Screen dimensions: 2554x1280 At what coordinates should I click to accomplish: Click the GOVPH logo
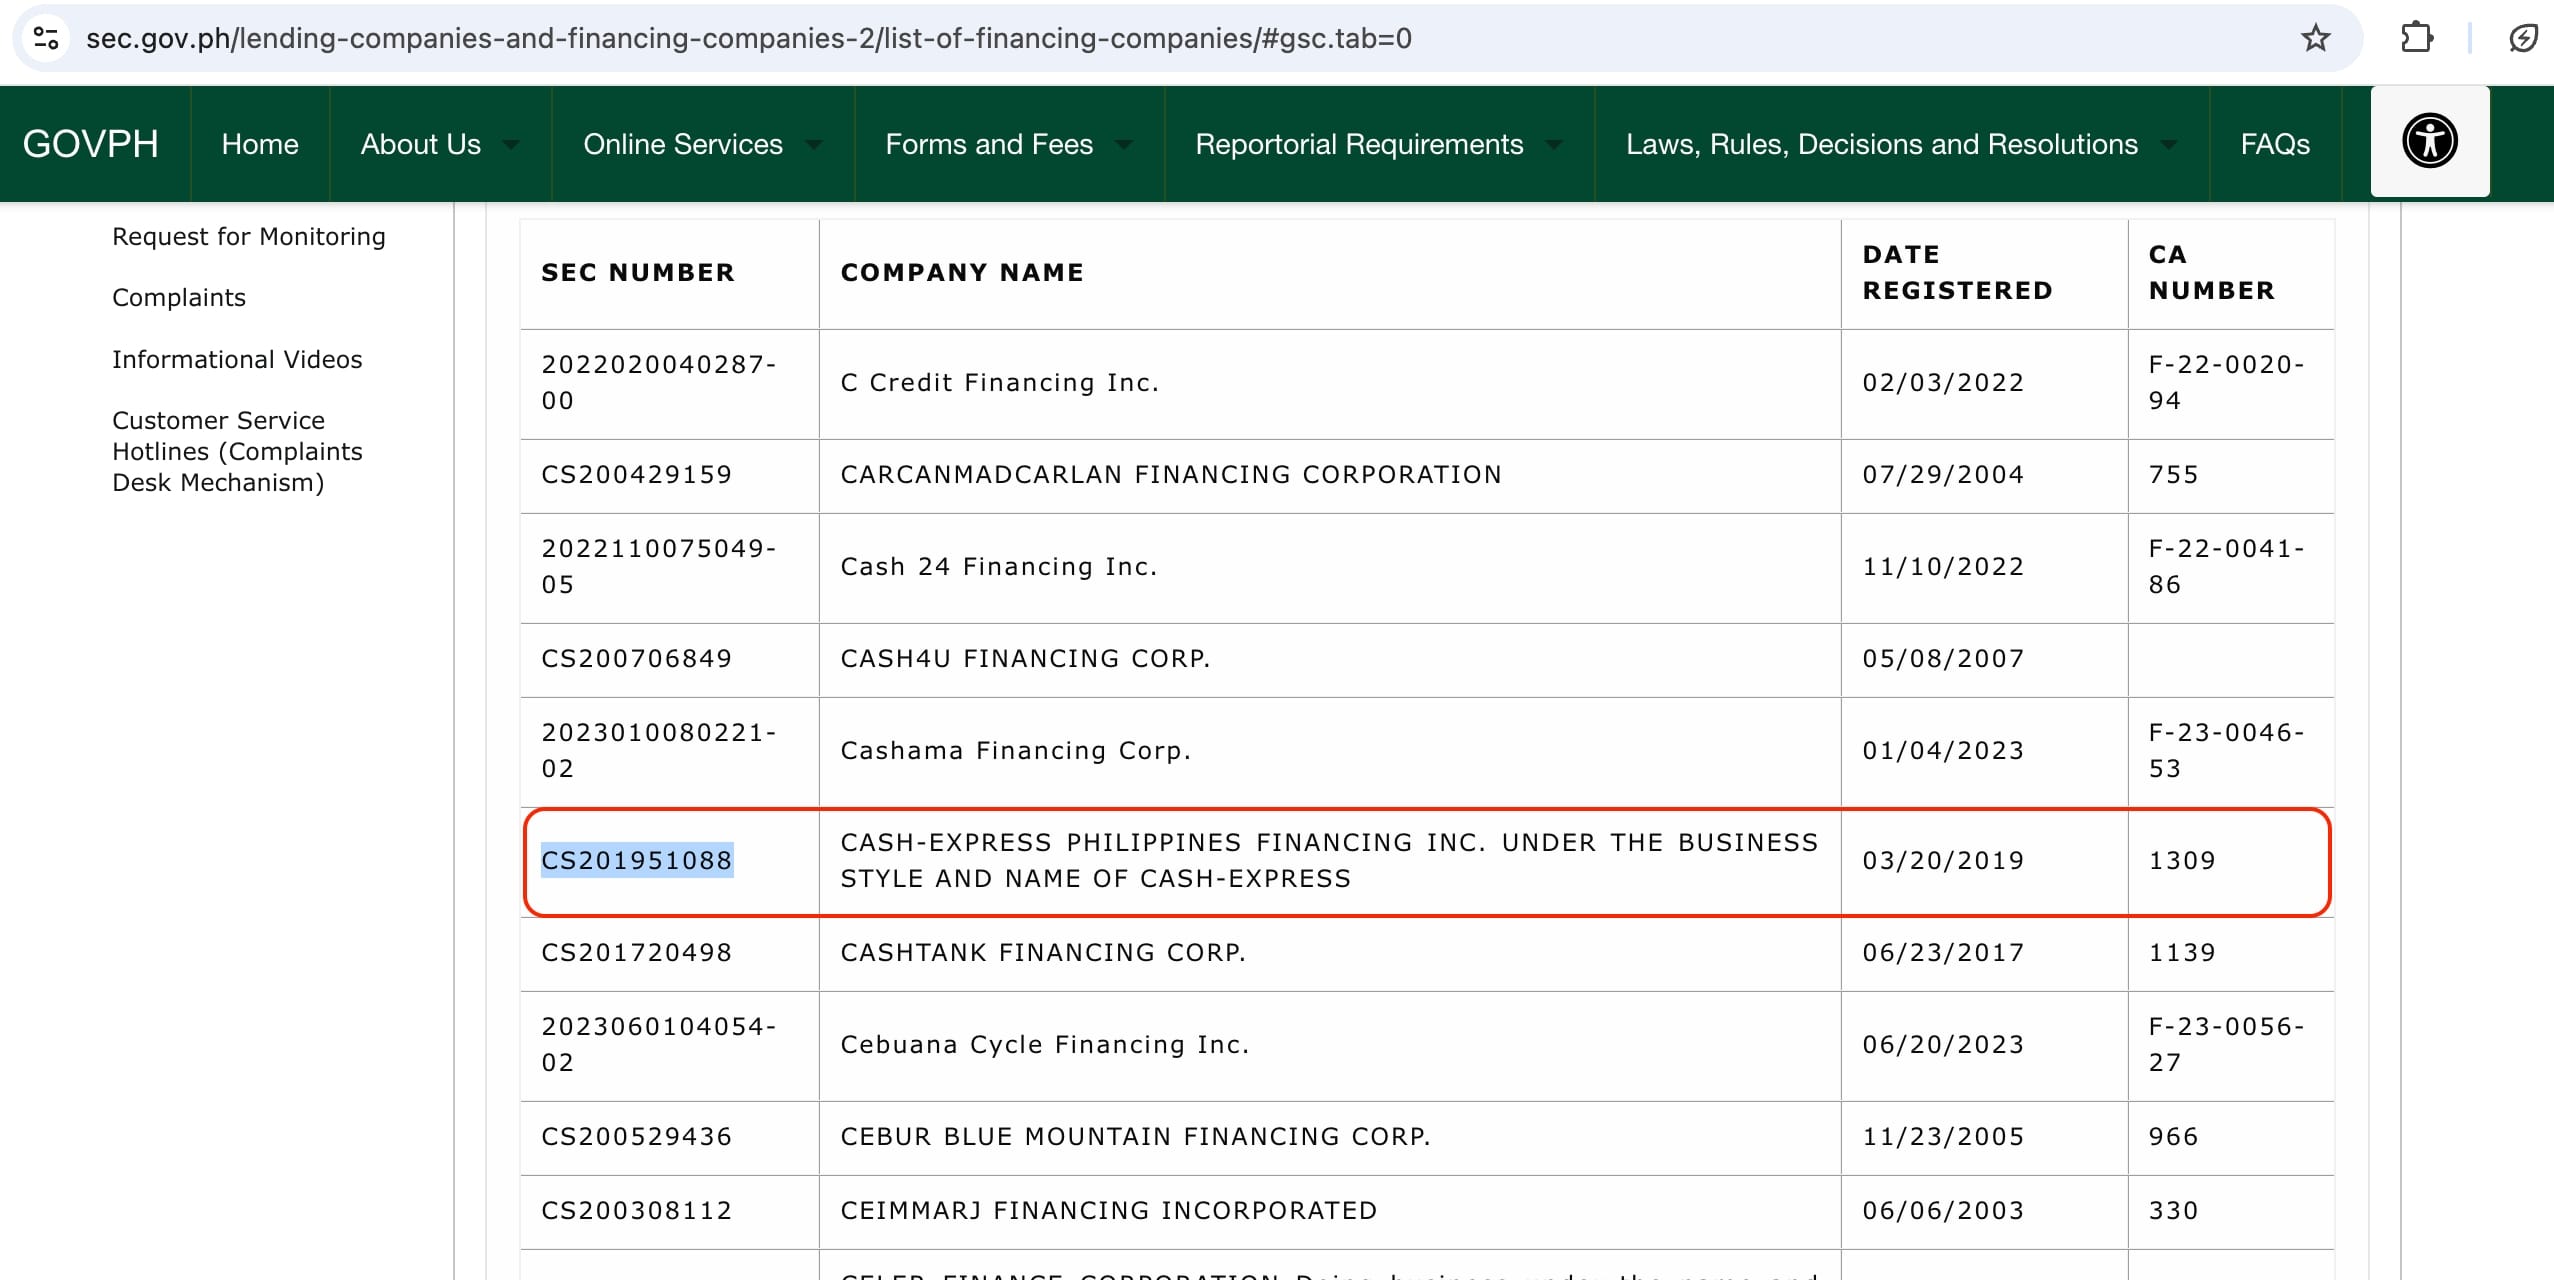(92, 143)
